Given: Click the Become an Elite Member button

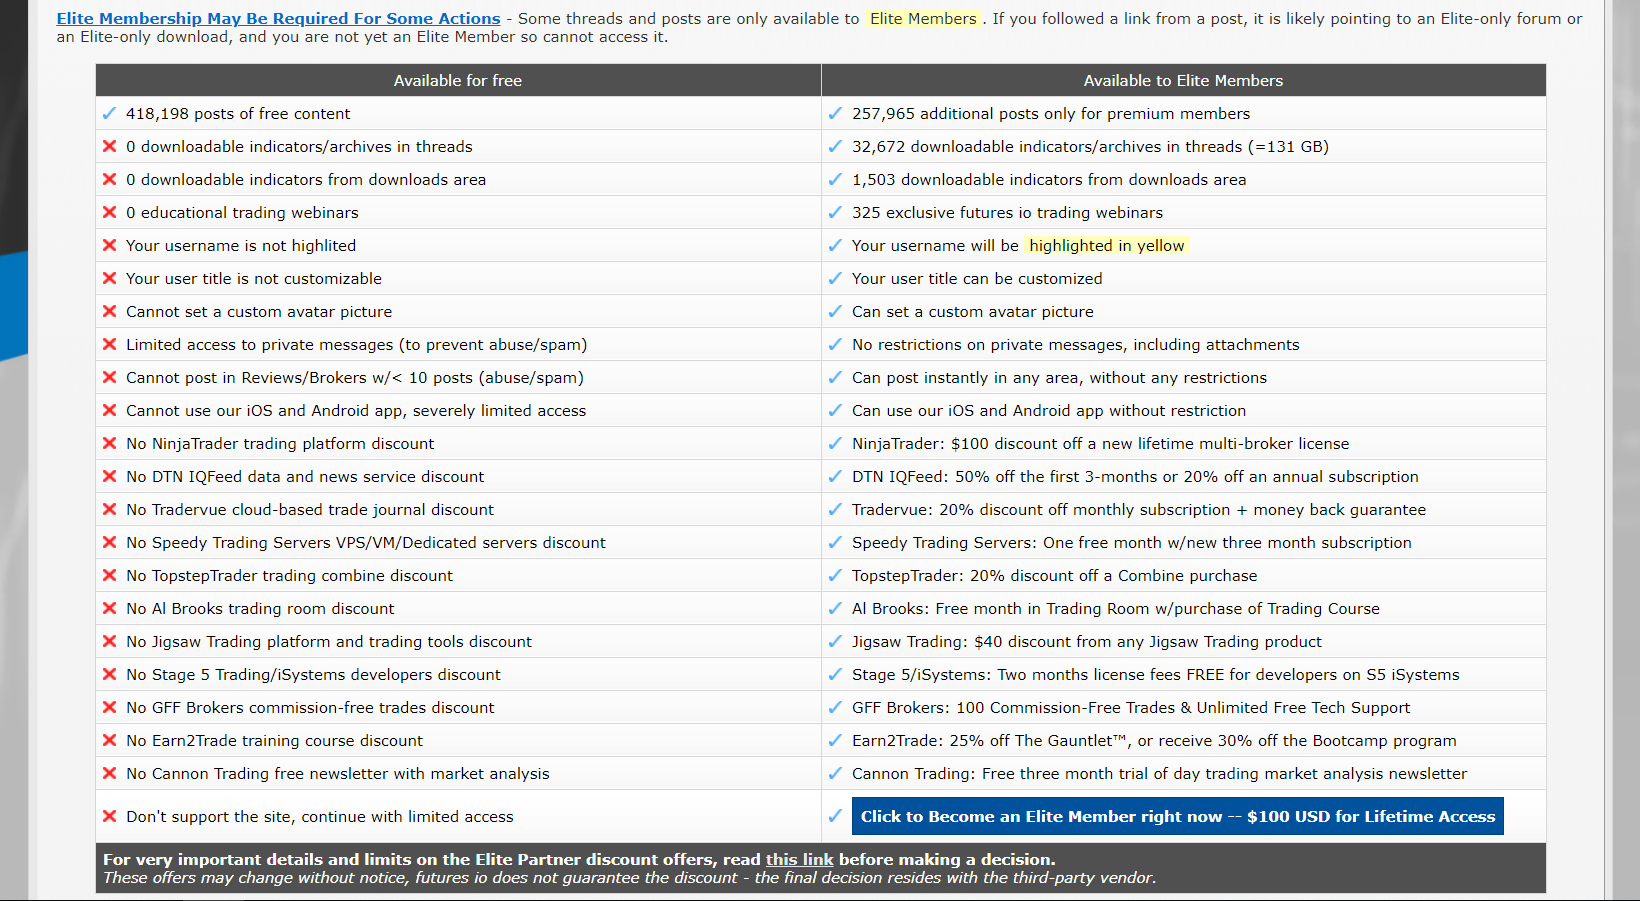Looking at the screenshot, I should (x=1178, y=816).
